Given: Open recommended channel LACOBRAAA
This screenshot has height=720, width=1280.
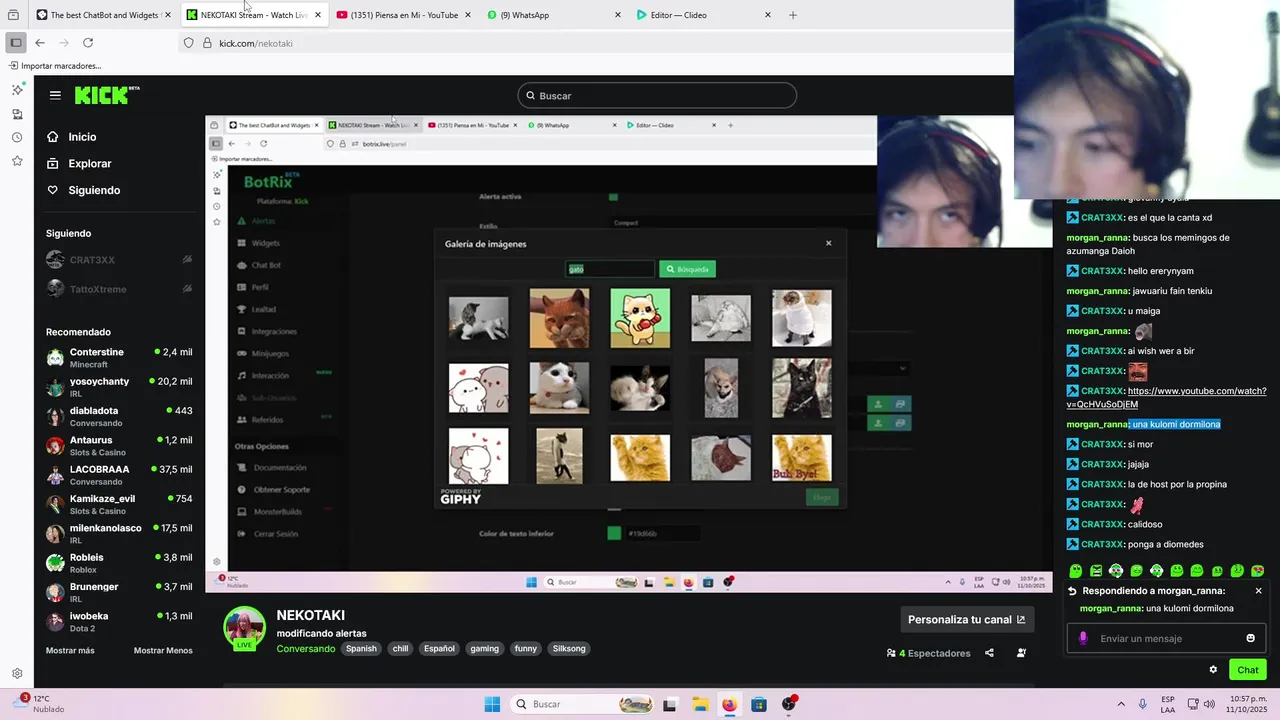Looking at the screenshot, I should pos(119,475).
